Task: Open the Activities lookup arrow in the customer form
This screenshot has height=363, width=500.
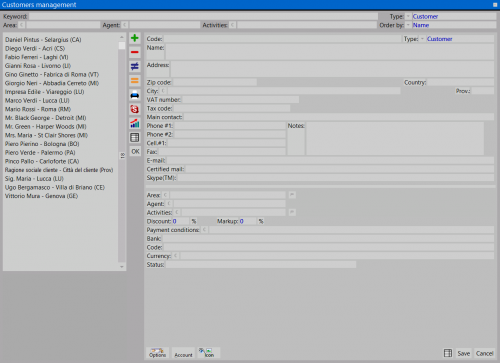Action: [x=177, y=212]
